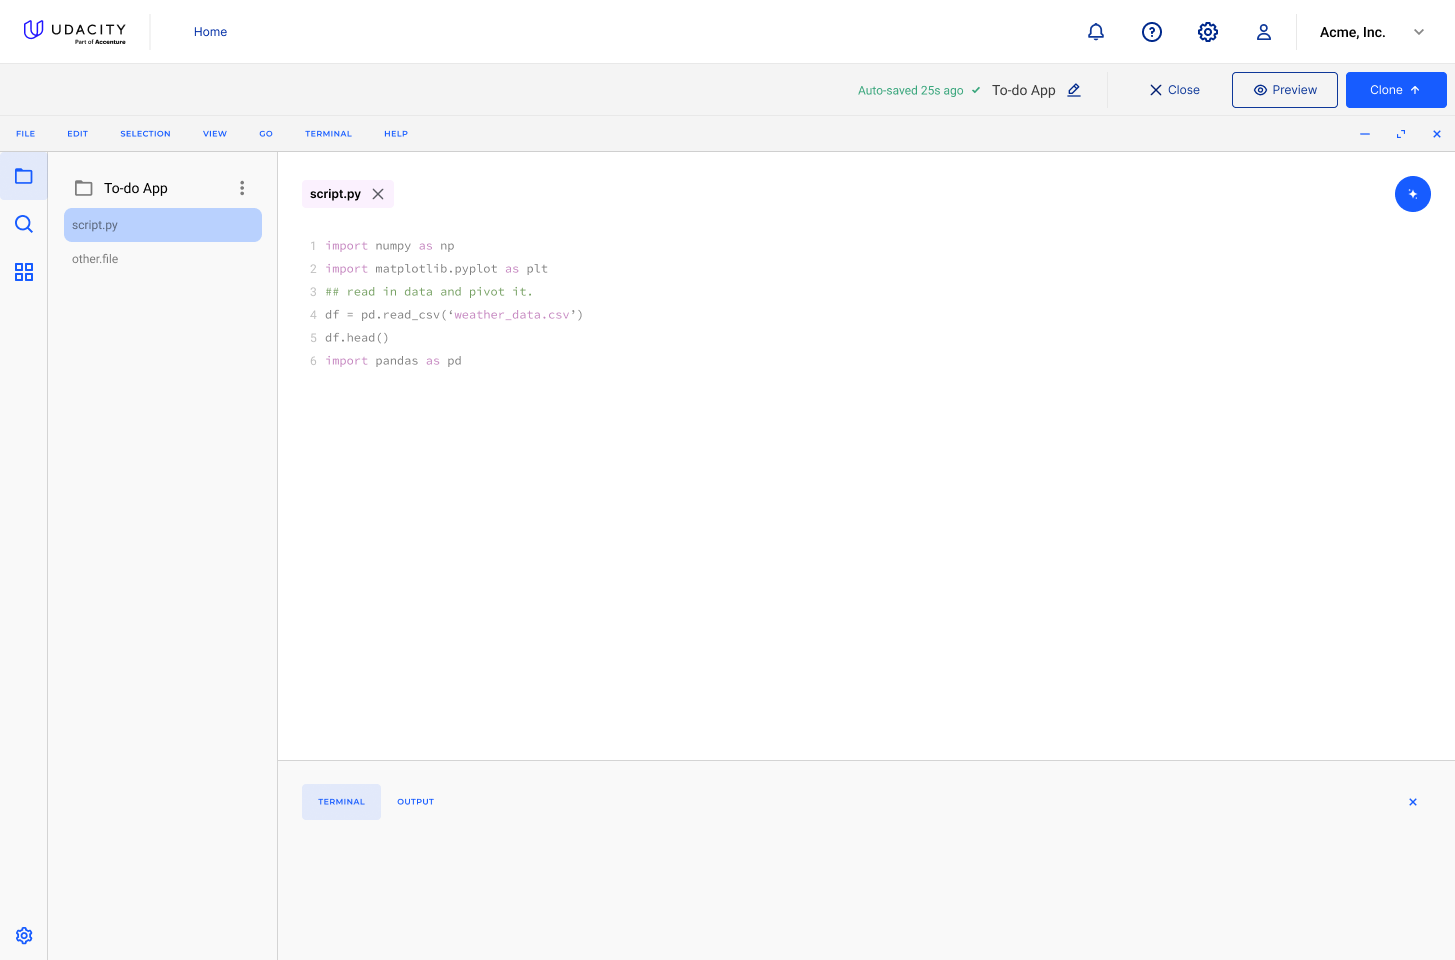The image size is (1455, 960).
Task: Click the Clone button
Action: click(1396, 90)
